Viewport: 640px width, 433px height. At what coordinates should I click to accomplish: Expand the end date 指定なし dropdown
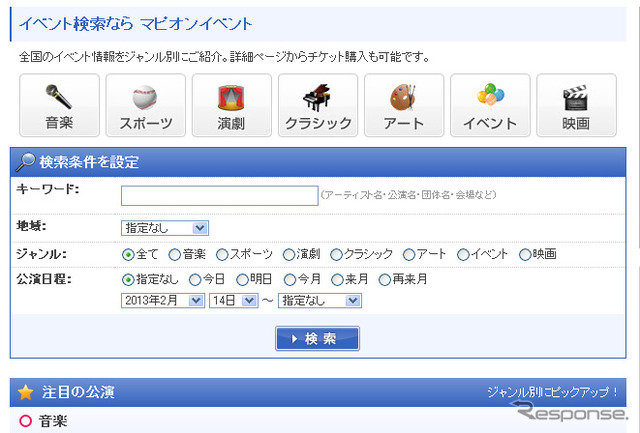pos(319,300)
